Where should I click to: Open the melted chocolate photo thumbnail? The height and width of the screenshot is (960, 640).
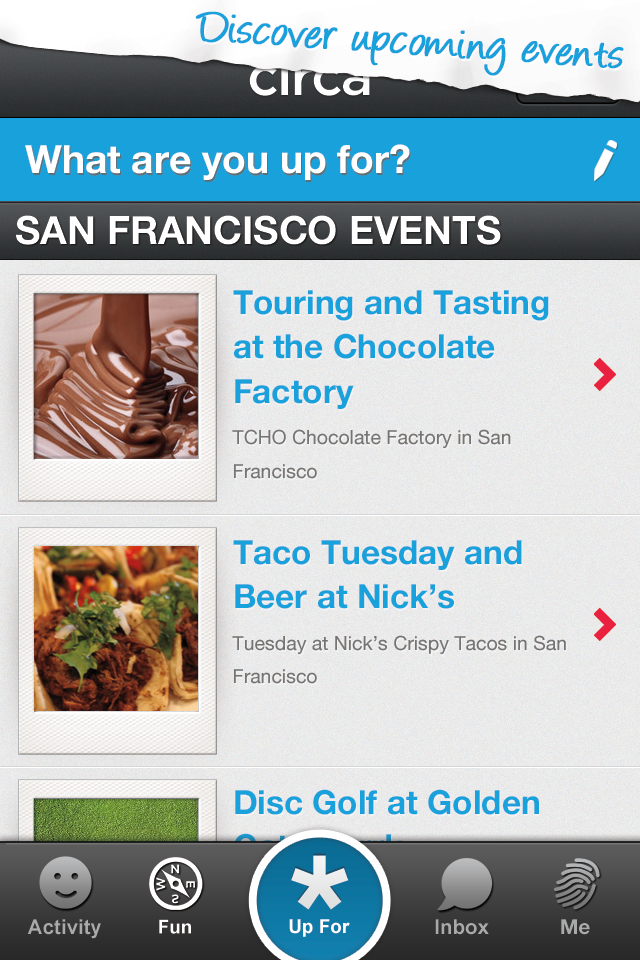116,376
